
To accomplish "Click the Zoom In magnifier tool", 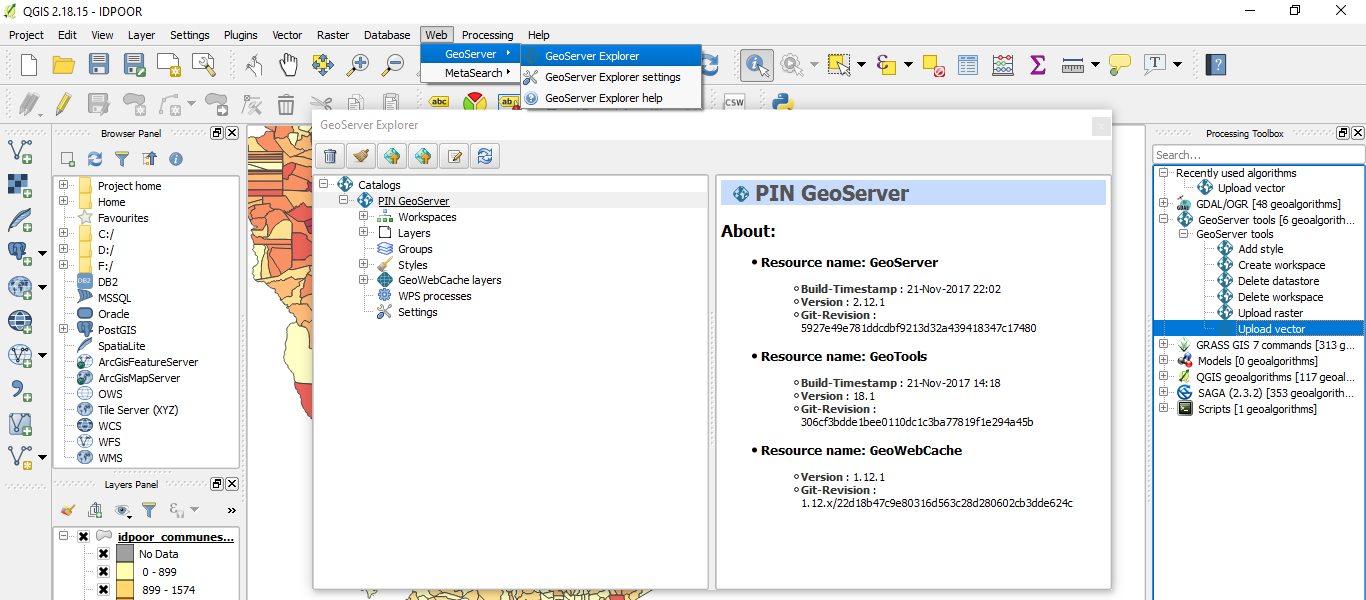I will click(x=358, y=65).
